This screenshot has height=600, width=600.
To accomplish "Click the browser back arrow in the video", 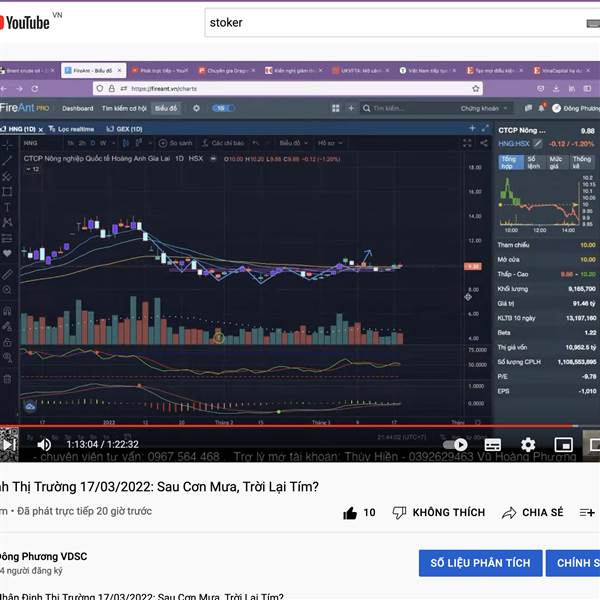I will click(4, 89).
